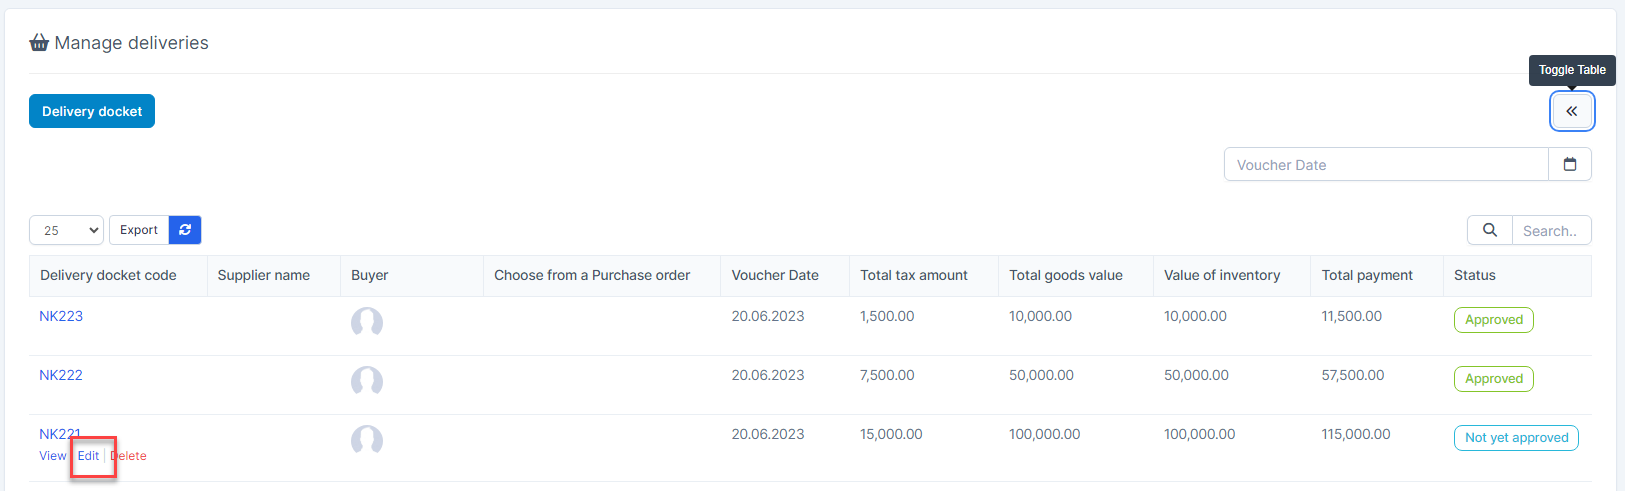Click the Toggle Table chevron button

tap(1571, 111)
